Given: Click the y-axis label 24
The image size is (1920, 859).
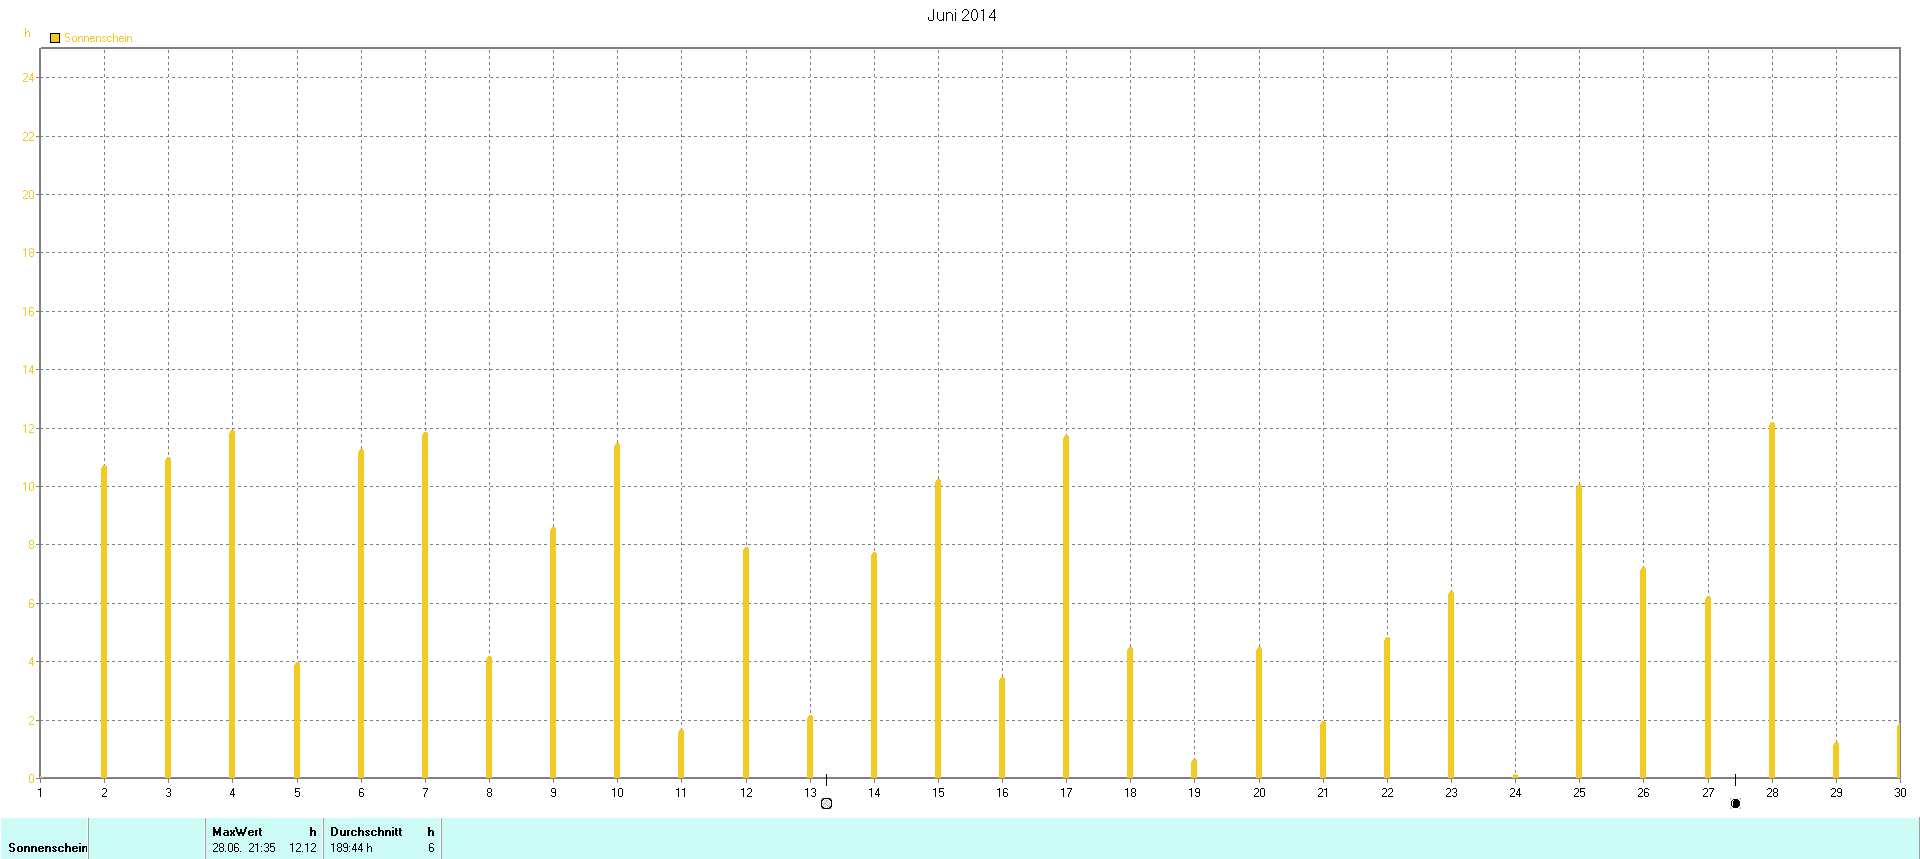Looking at the screenshot, I should (28, 78).
